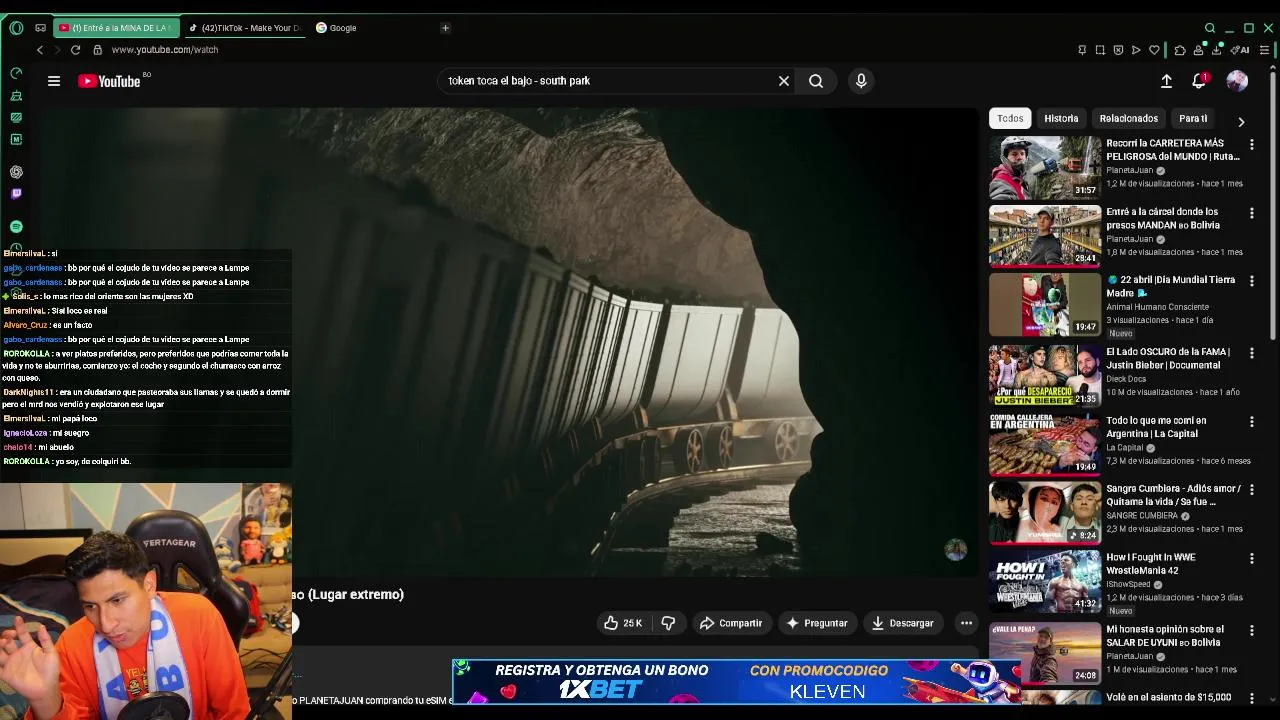1280x720 pixels.
Task: Select the Todos filter chip
Action: (x=1010, y=118)
